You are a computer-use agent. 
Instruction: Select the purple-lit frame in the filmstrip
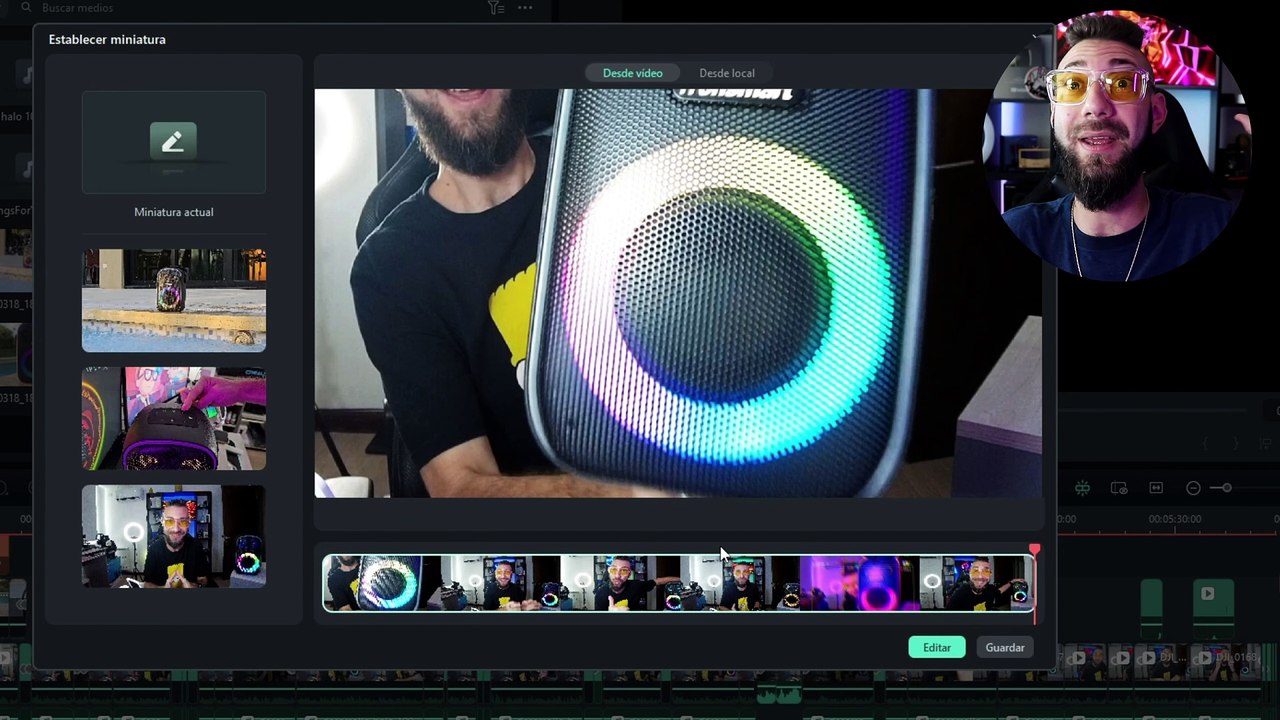click(859, 583)
